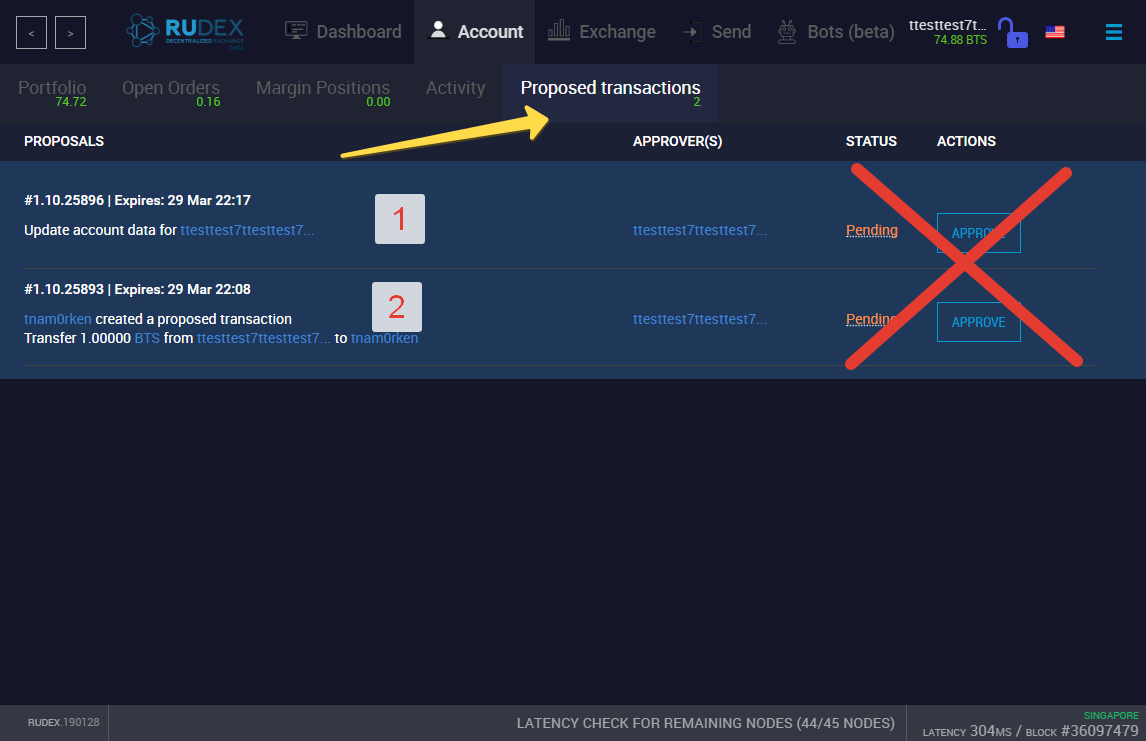Open language selector US flag
This screenshot has width=1146, height=741.
point(1055,31)
